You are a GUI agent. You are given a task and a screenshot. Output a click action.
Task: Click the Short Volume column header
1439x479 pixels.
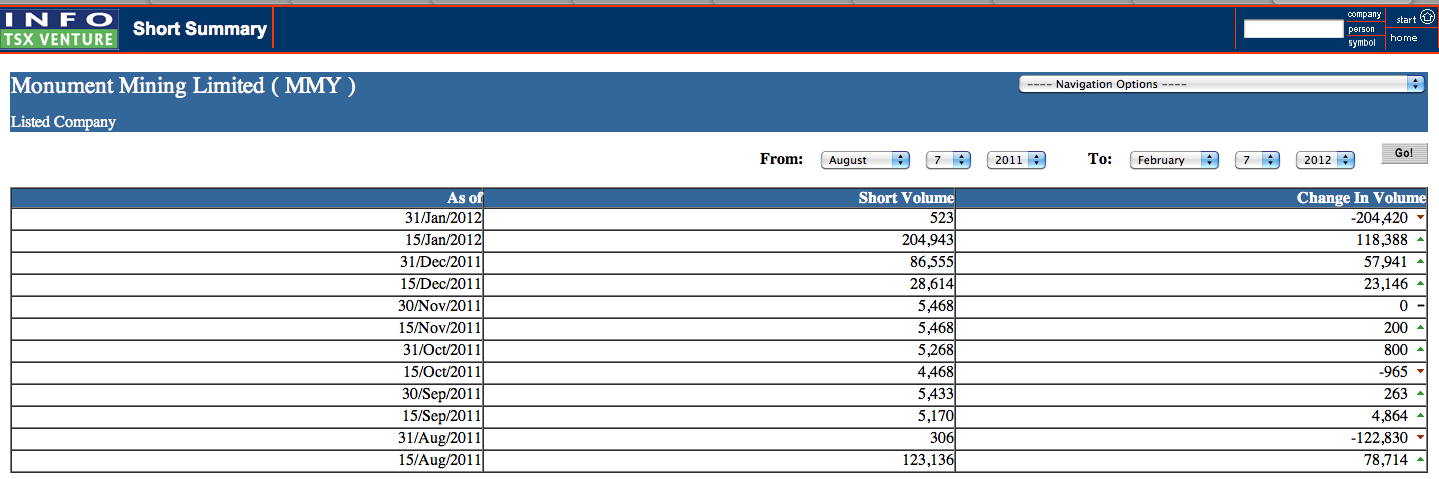[719, 198]
